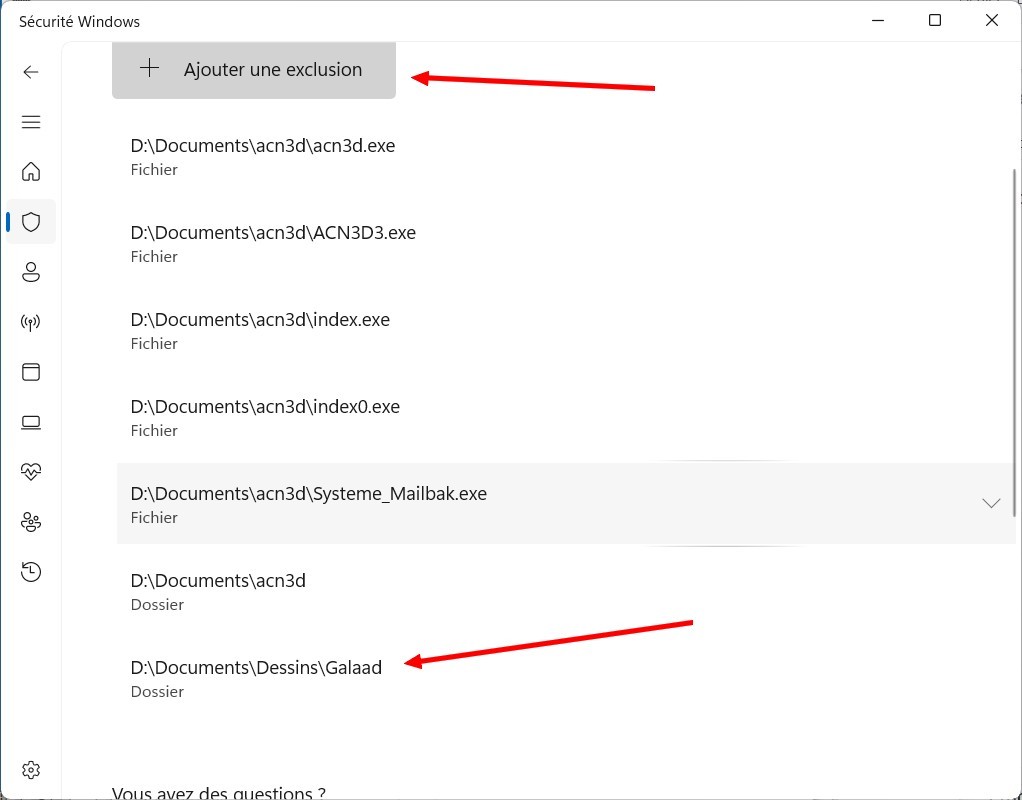Select the index.exe exclusion entry
This screenshot has height=800, width=1022.
click(x=260, y=330)
